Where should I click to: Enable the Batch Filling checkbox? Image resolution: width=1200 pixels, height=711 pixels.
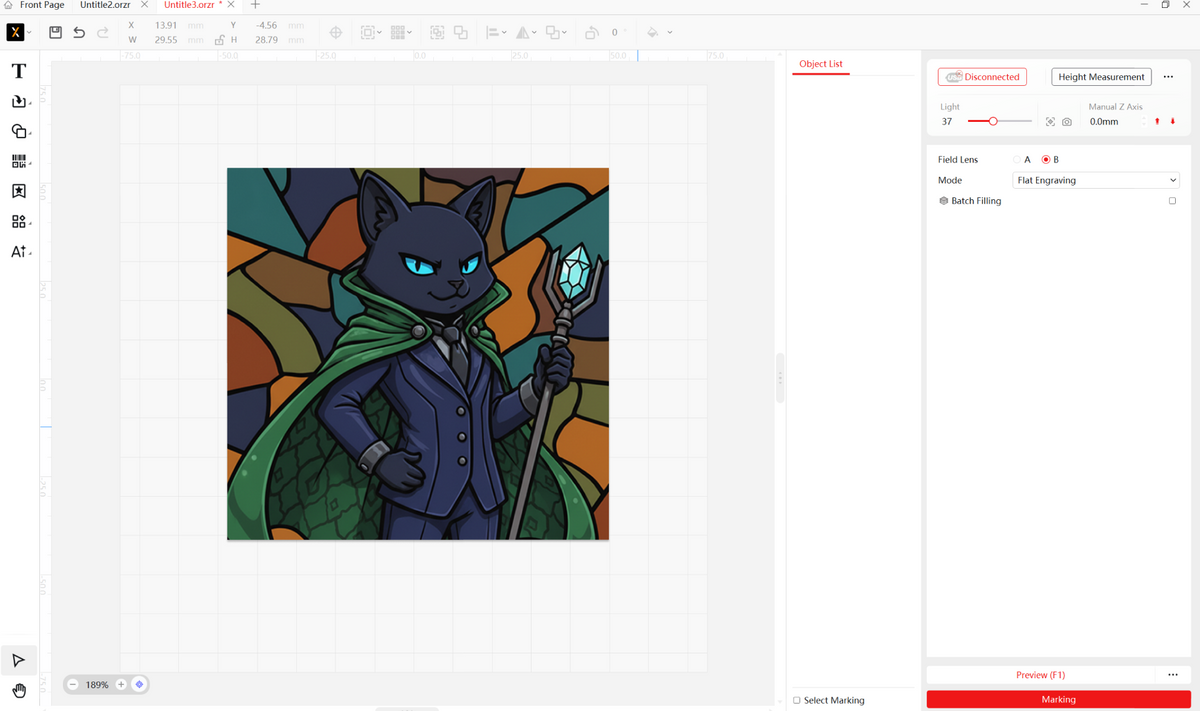pos(1172,200)
